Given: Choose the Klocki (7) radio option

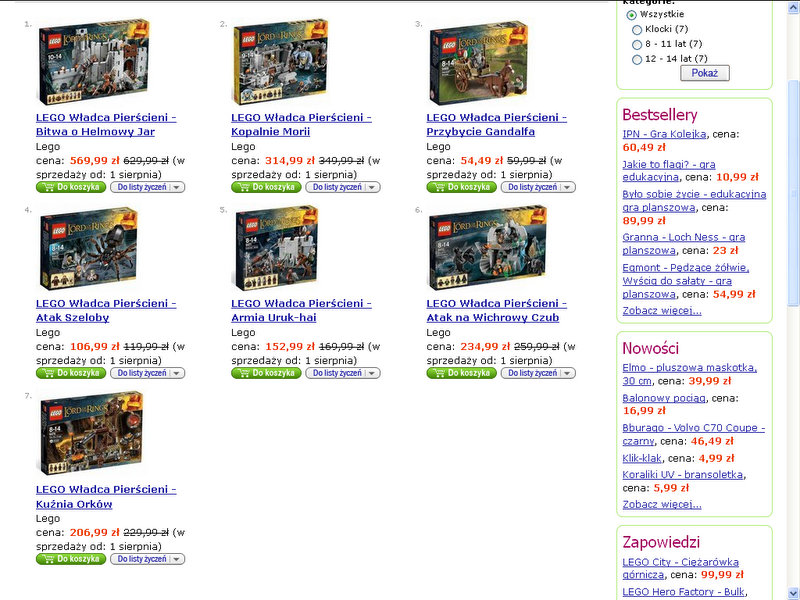Looking at the screenshot, I should point(637,30).
